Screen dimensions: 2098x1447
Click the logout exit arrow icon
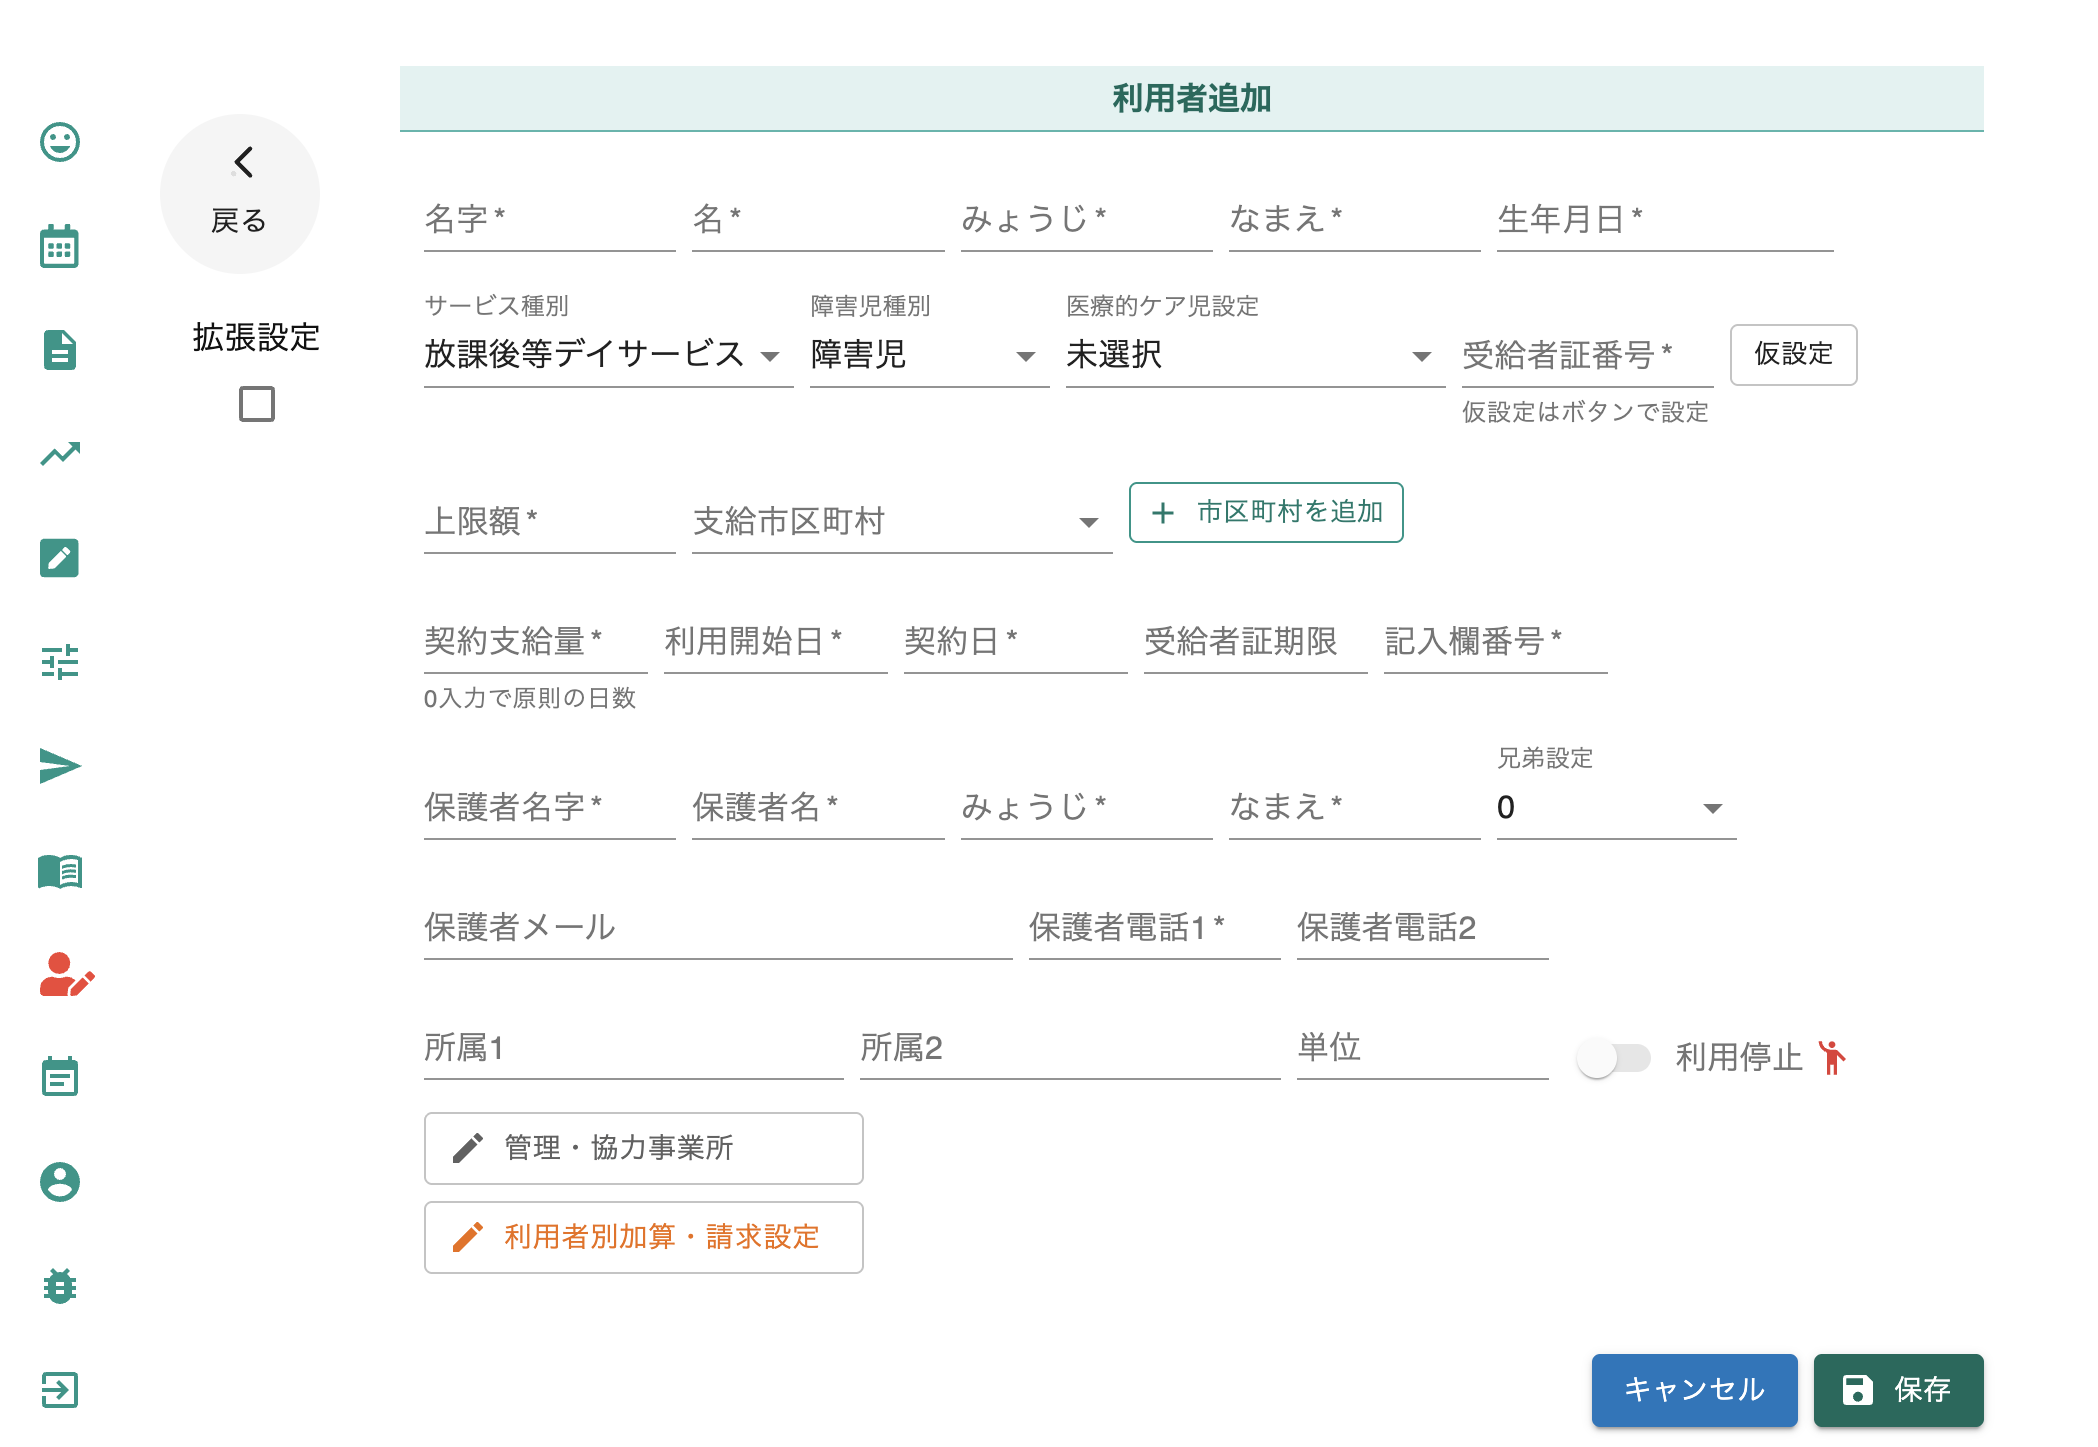coord(60,1389)
